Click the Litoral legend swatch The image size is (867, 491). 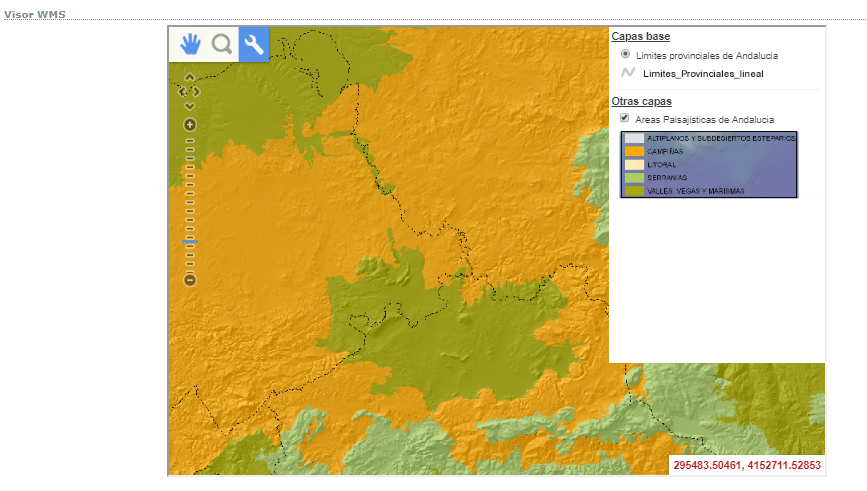point(633,164)
